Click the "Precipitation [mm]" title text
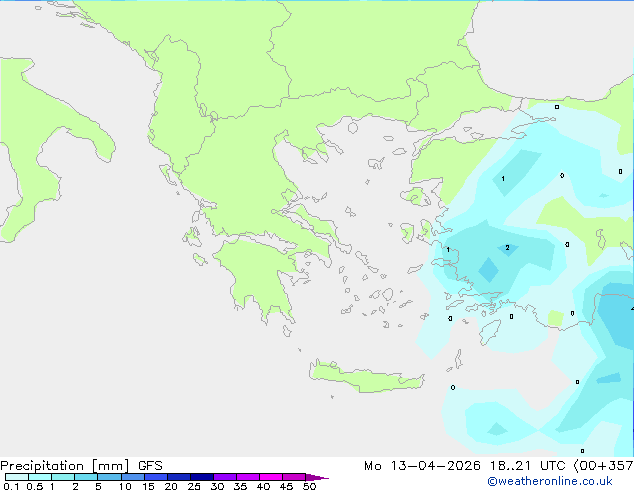The width and height of the screenshot is (634, 490). tap(65, 466)
